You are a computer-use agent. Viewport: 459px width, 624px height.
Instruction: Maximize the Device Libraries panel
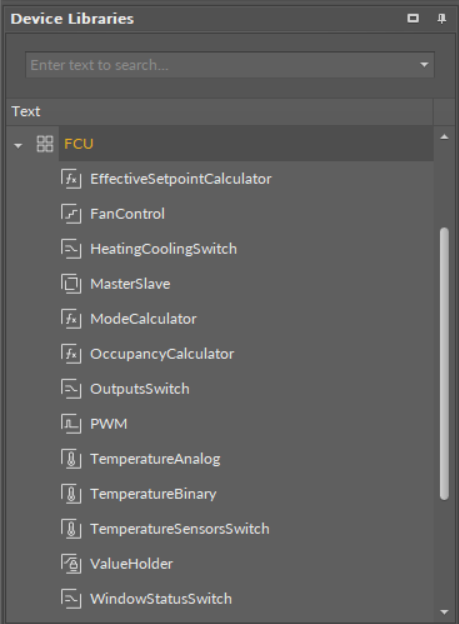click(413, 18)
